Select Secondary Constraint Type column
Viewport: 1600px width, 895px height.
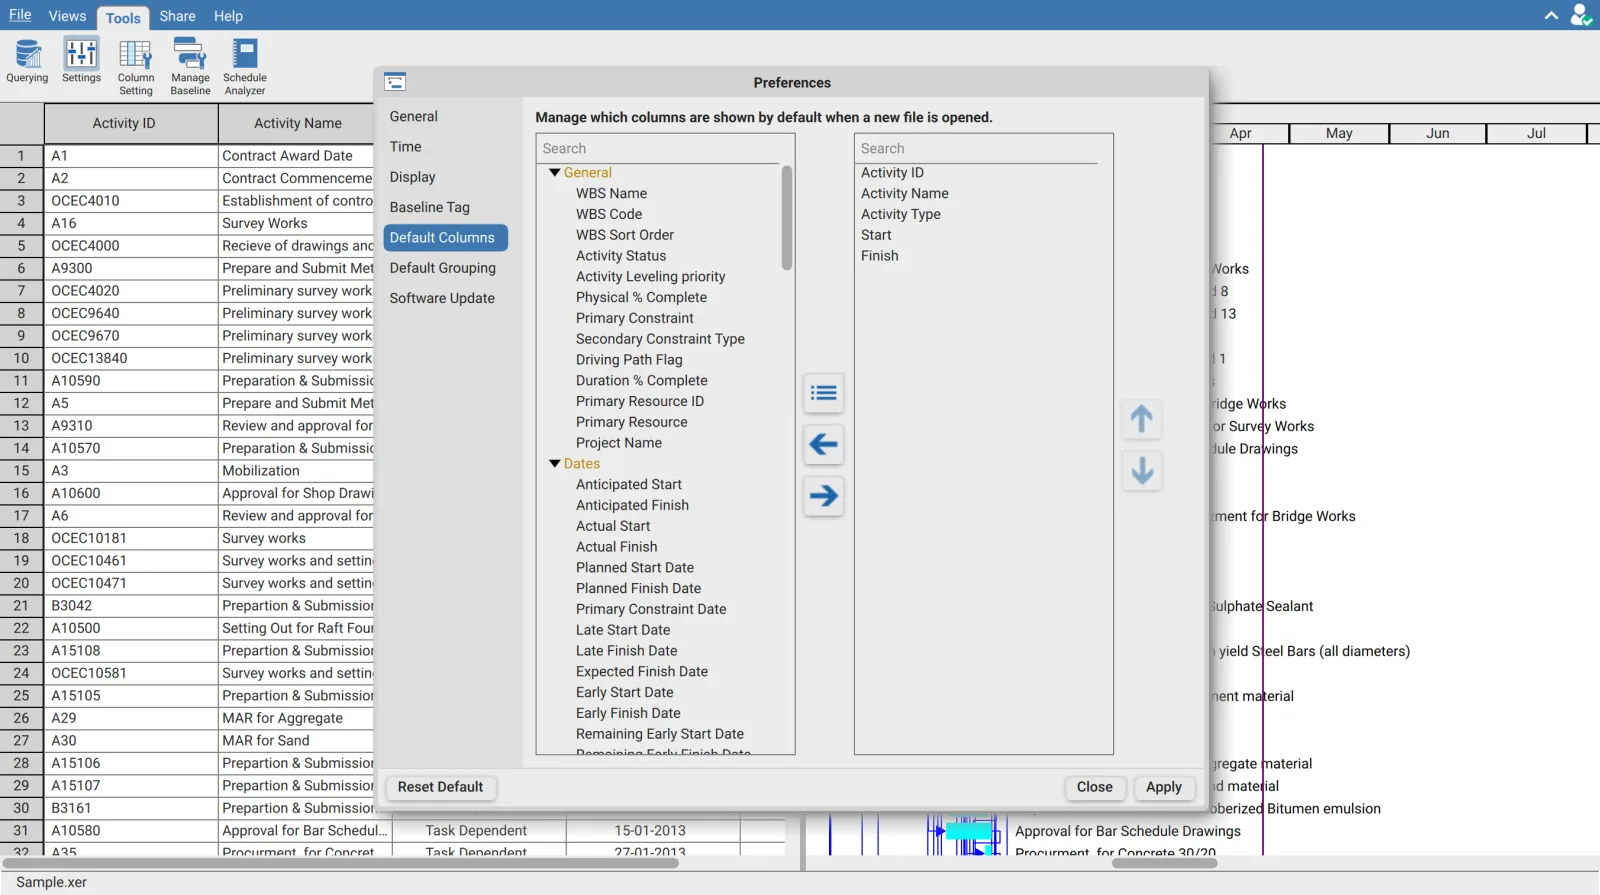pyautogui.click(x=660, y=339)
